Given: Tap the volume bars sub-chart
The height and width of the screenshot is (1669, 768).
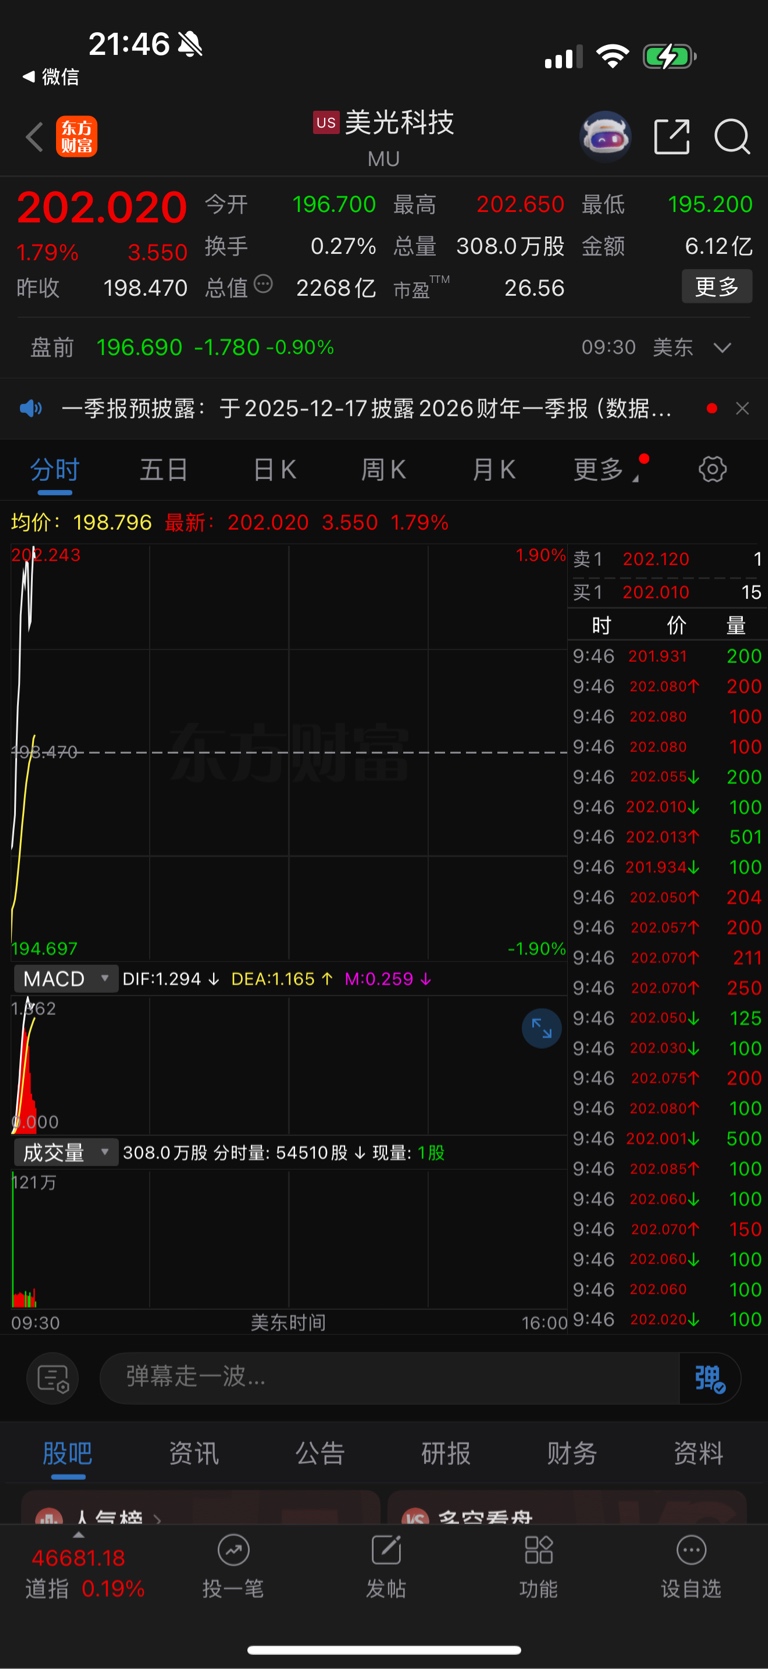Looking at the screenshot, I should coord(289,1240).
